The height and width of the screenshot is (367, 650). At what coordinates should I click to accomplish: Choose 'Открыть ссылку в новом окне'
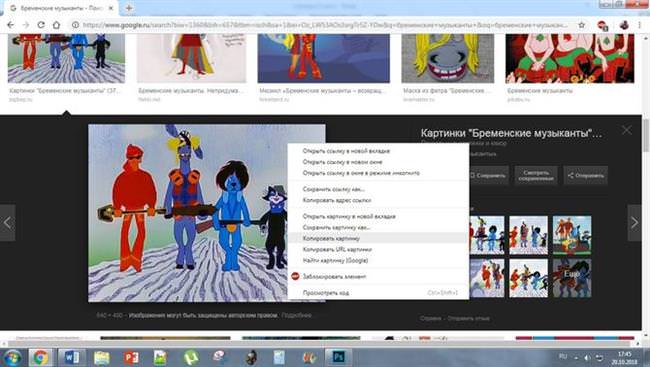coord(342,162)
